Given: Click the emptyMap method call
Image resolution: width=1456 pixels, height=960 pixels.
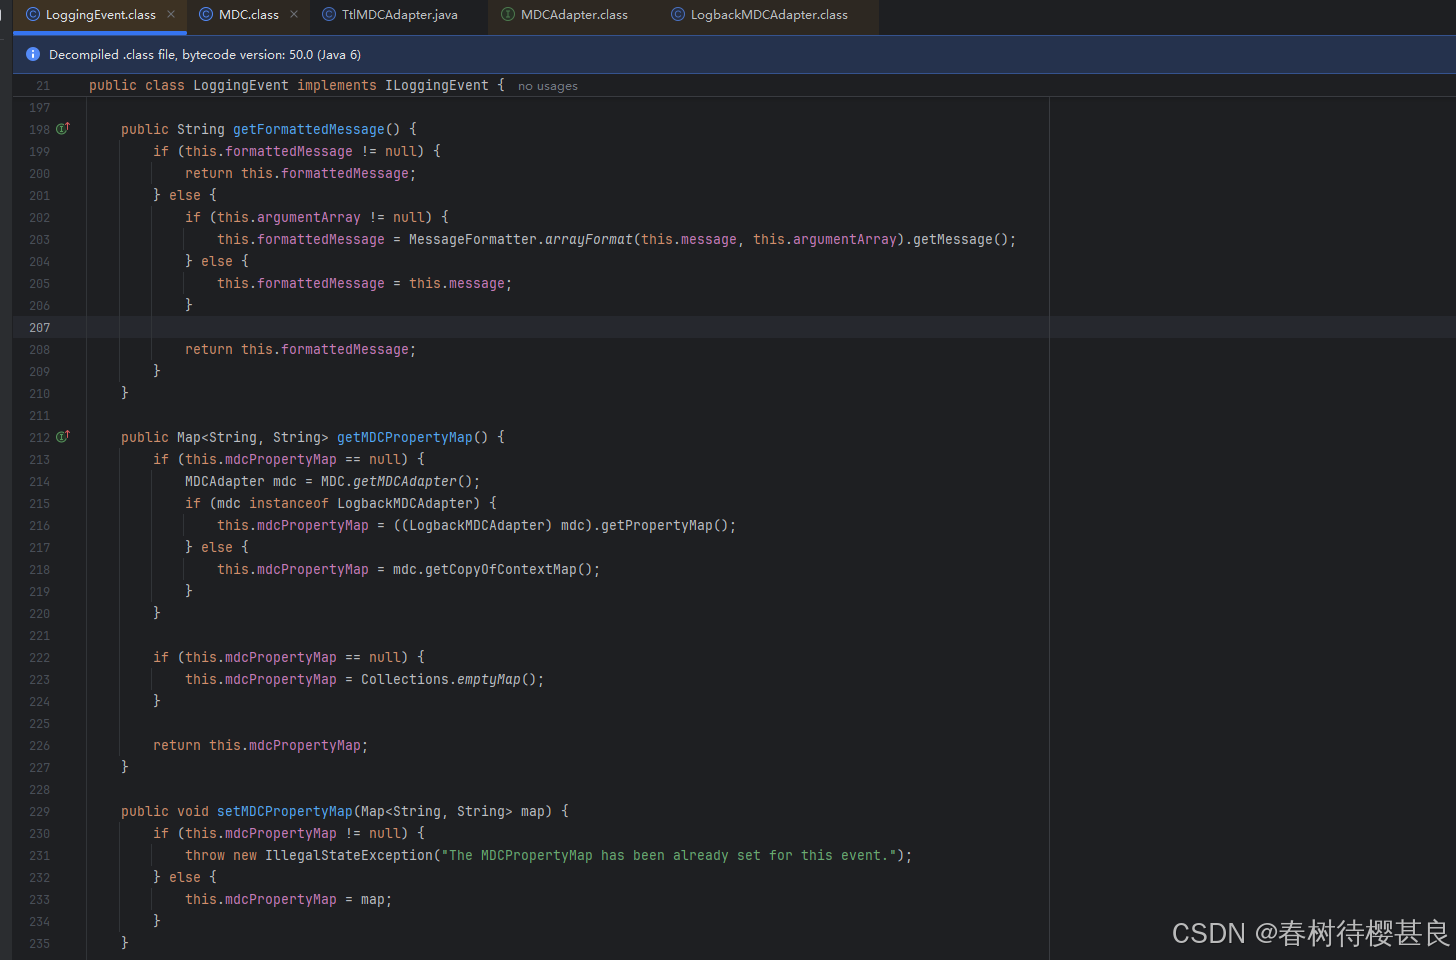Looking at the screenshot, I should tap(489, 679).
